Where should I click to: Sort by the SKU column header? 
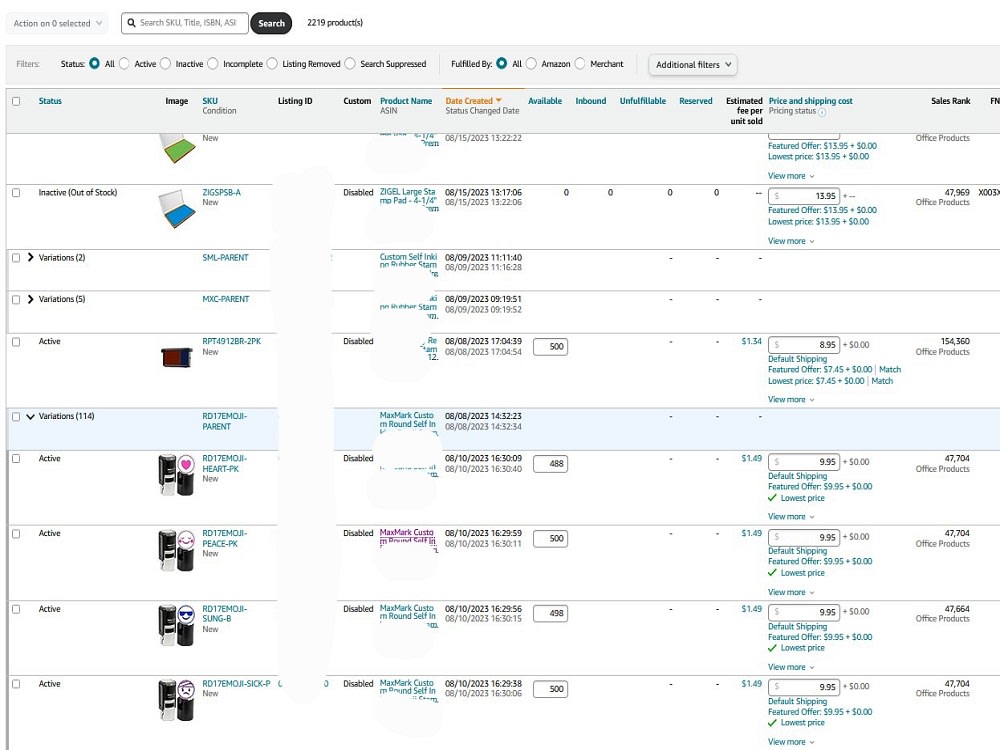click(210, 101)
